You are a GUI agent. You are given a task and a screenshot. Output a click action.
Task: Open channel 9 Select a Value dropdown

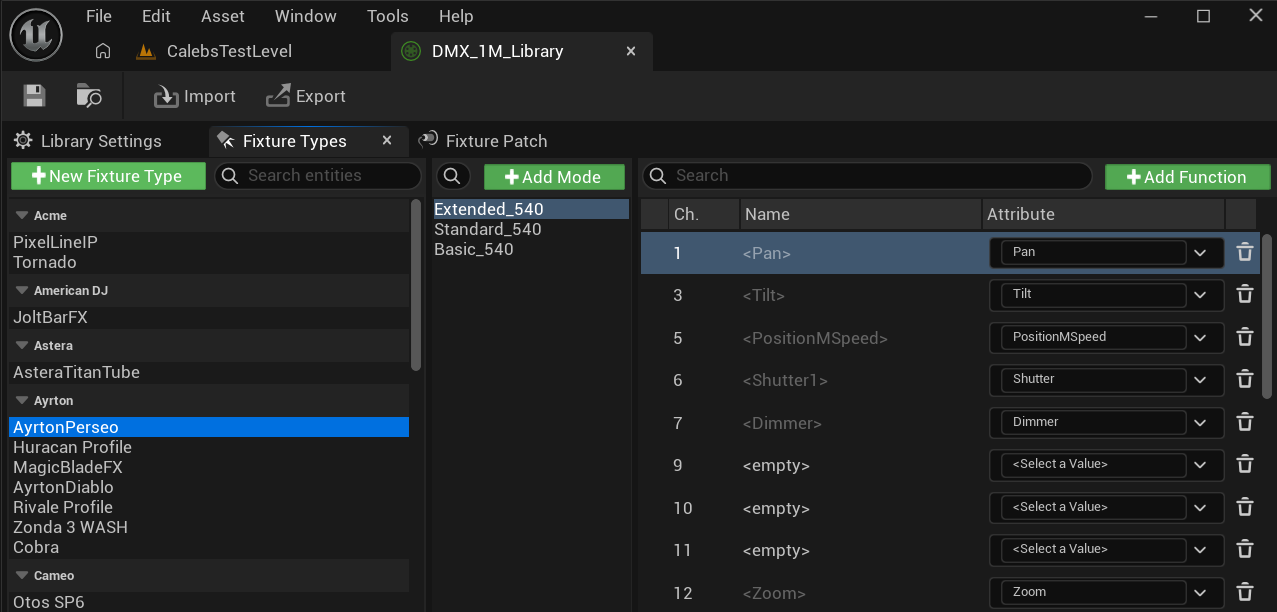point(1106,464)
